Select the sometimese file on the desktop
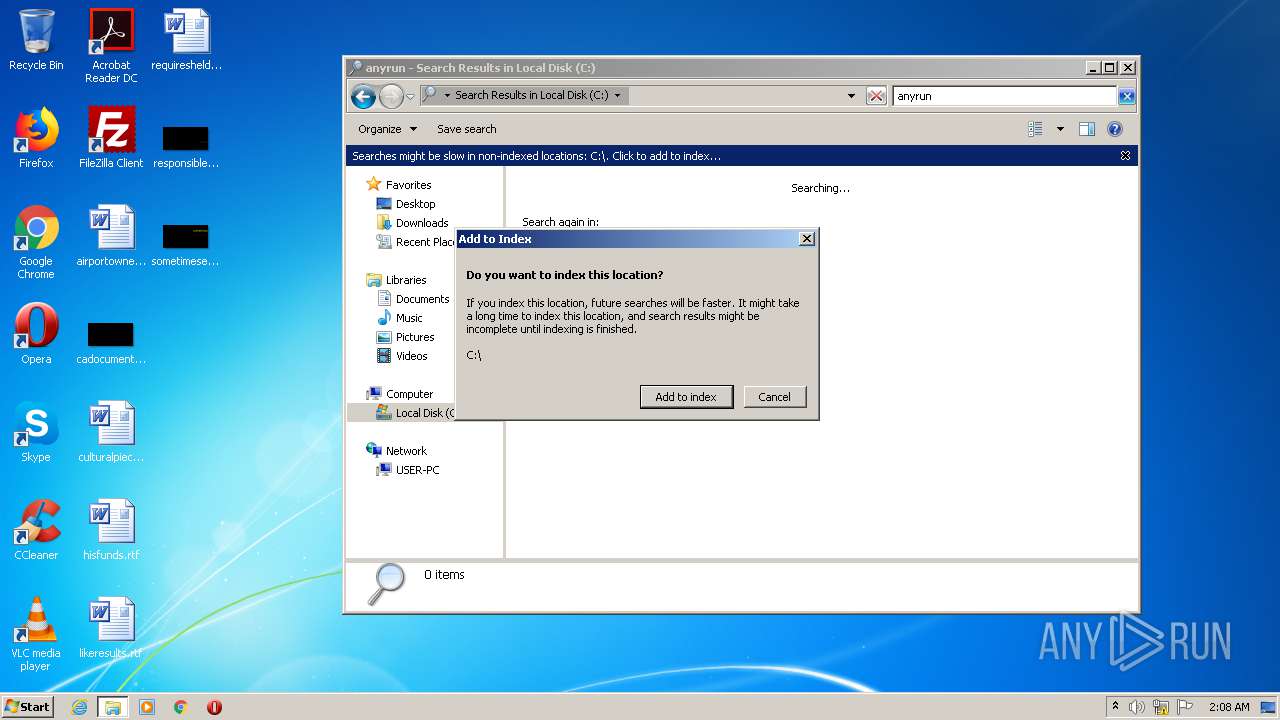 [x=186, y=244]
